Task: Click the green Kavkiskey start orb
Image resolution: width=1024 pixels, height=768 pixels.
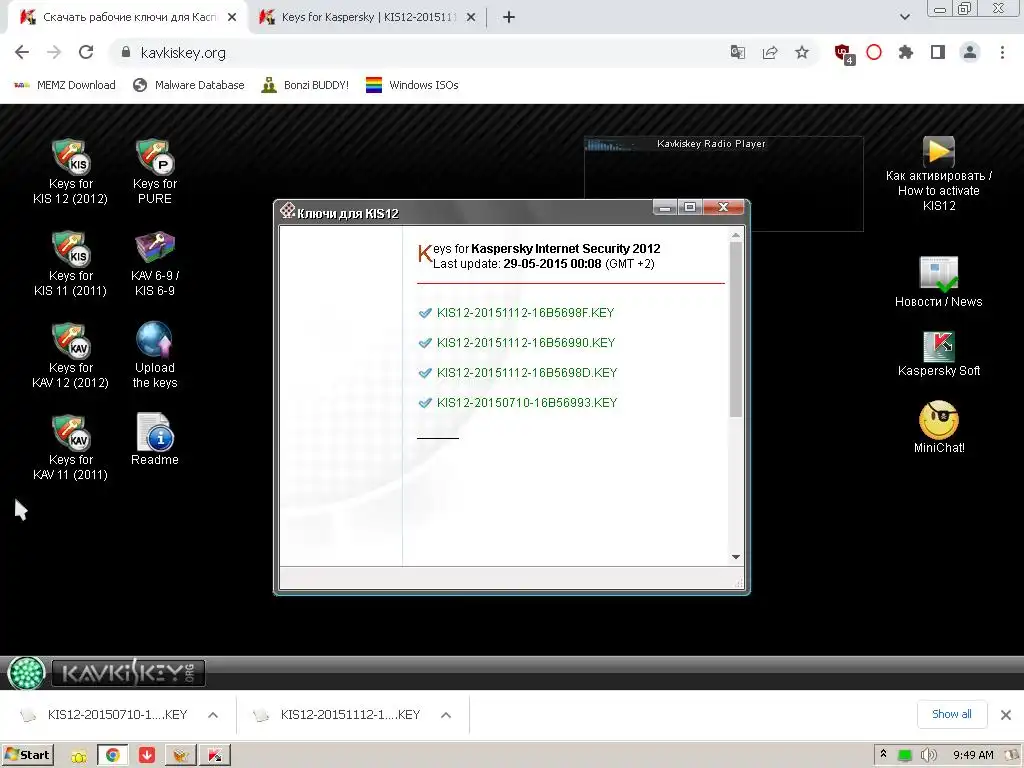Action: 26,673
